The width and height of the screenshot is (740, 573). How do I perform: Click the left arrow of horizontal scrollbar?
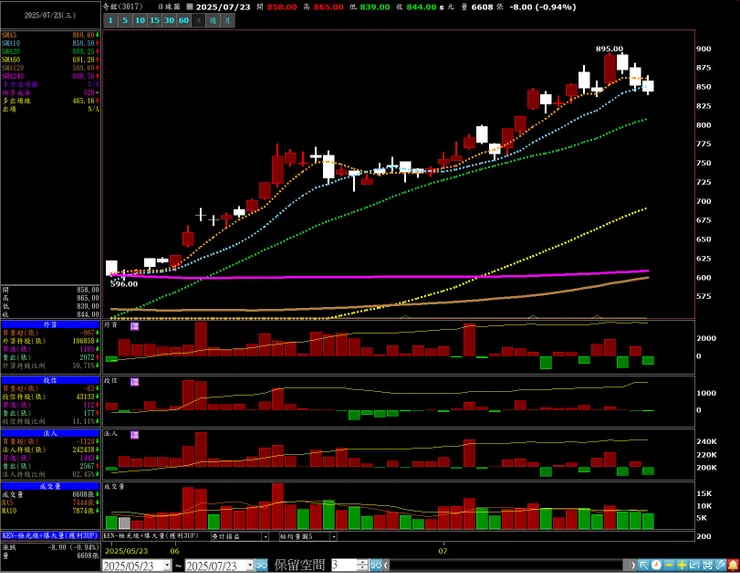pos(386,565)
